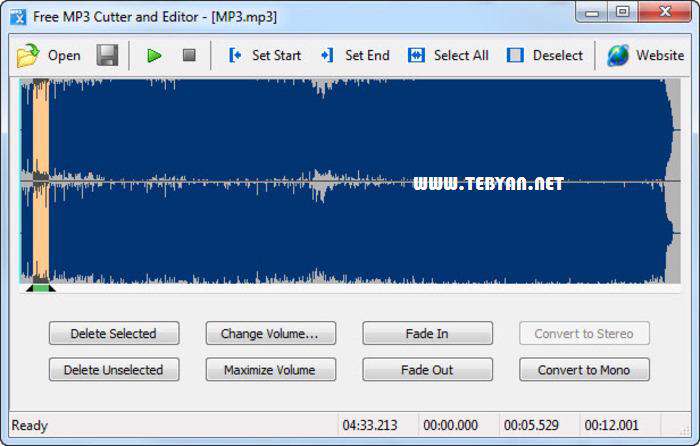Apply Fade Out to the selection

coord(428,369)
